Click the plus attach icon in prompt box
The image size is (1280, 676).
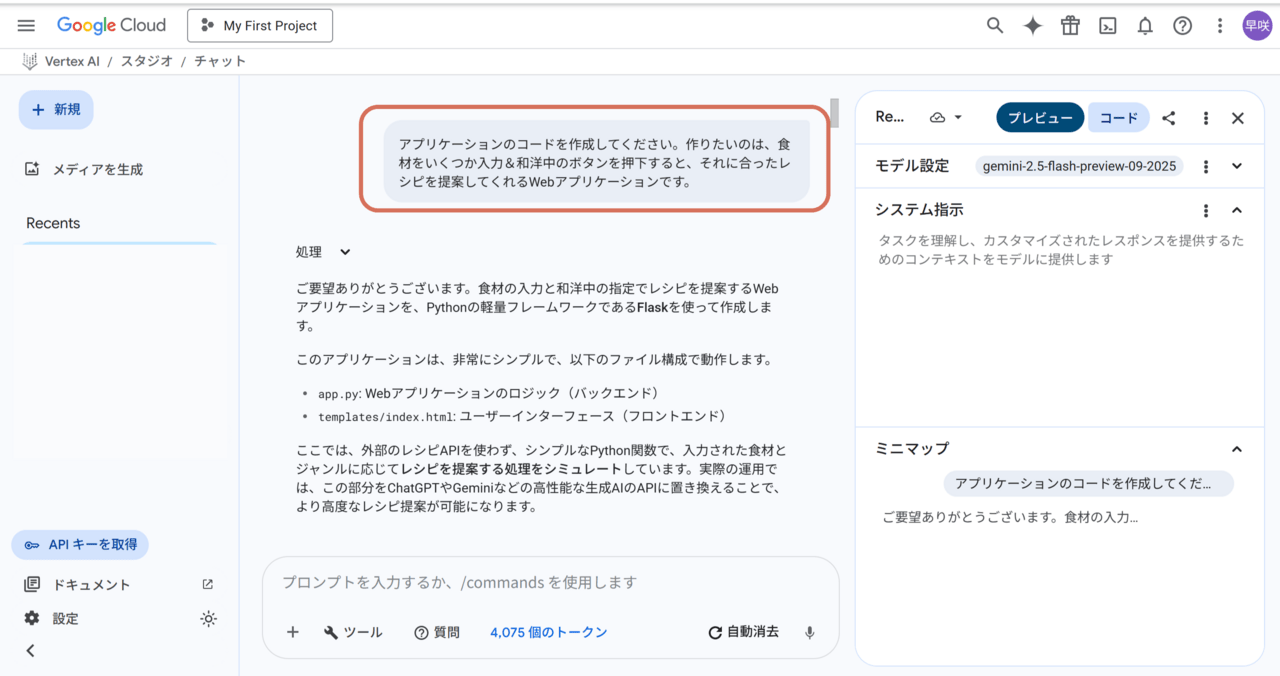293,632
